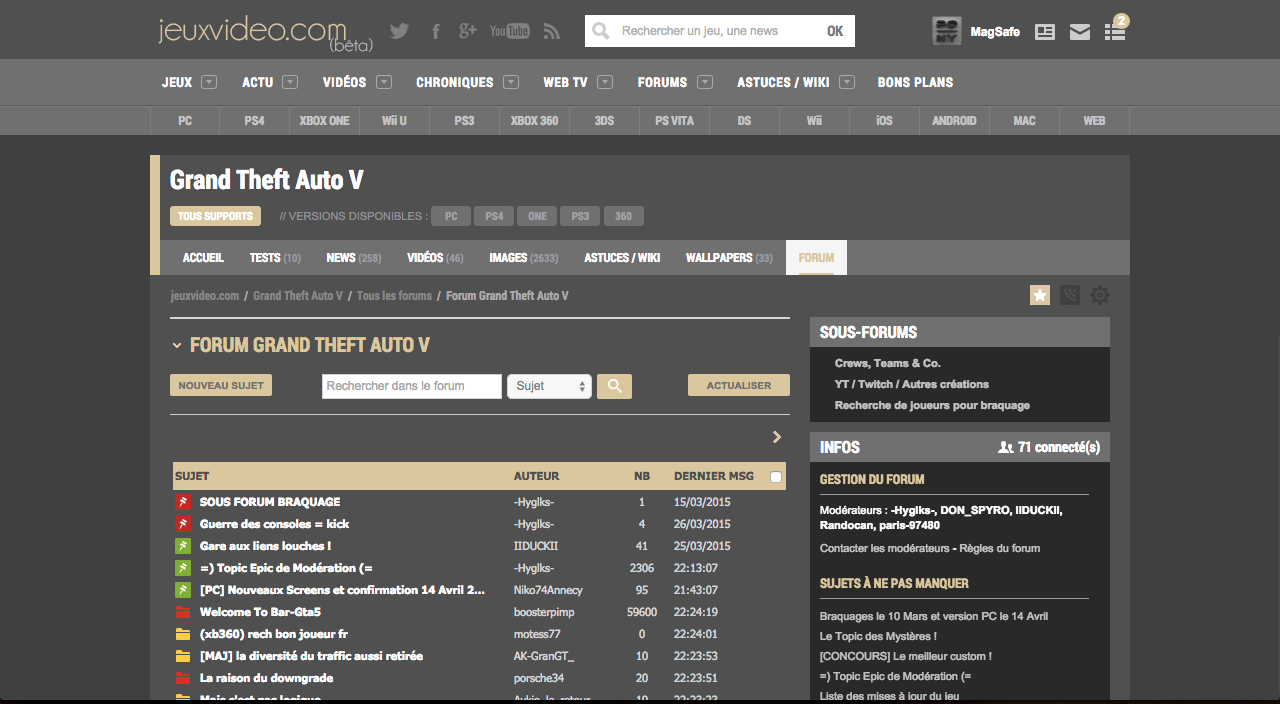
Task: Collapse the Forum Grand Theft Auto V section
Action: coord(177,345)
